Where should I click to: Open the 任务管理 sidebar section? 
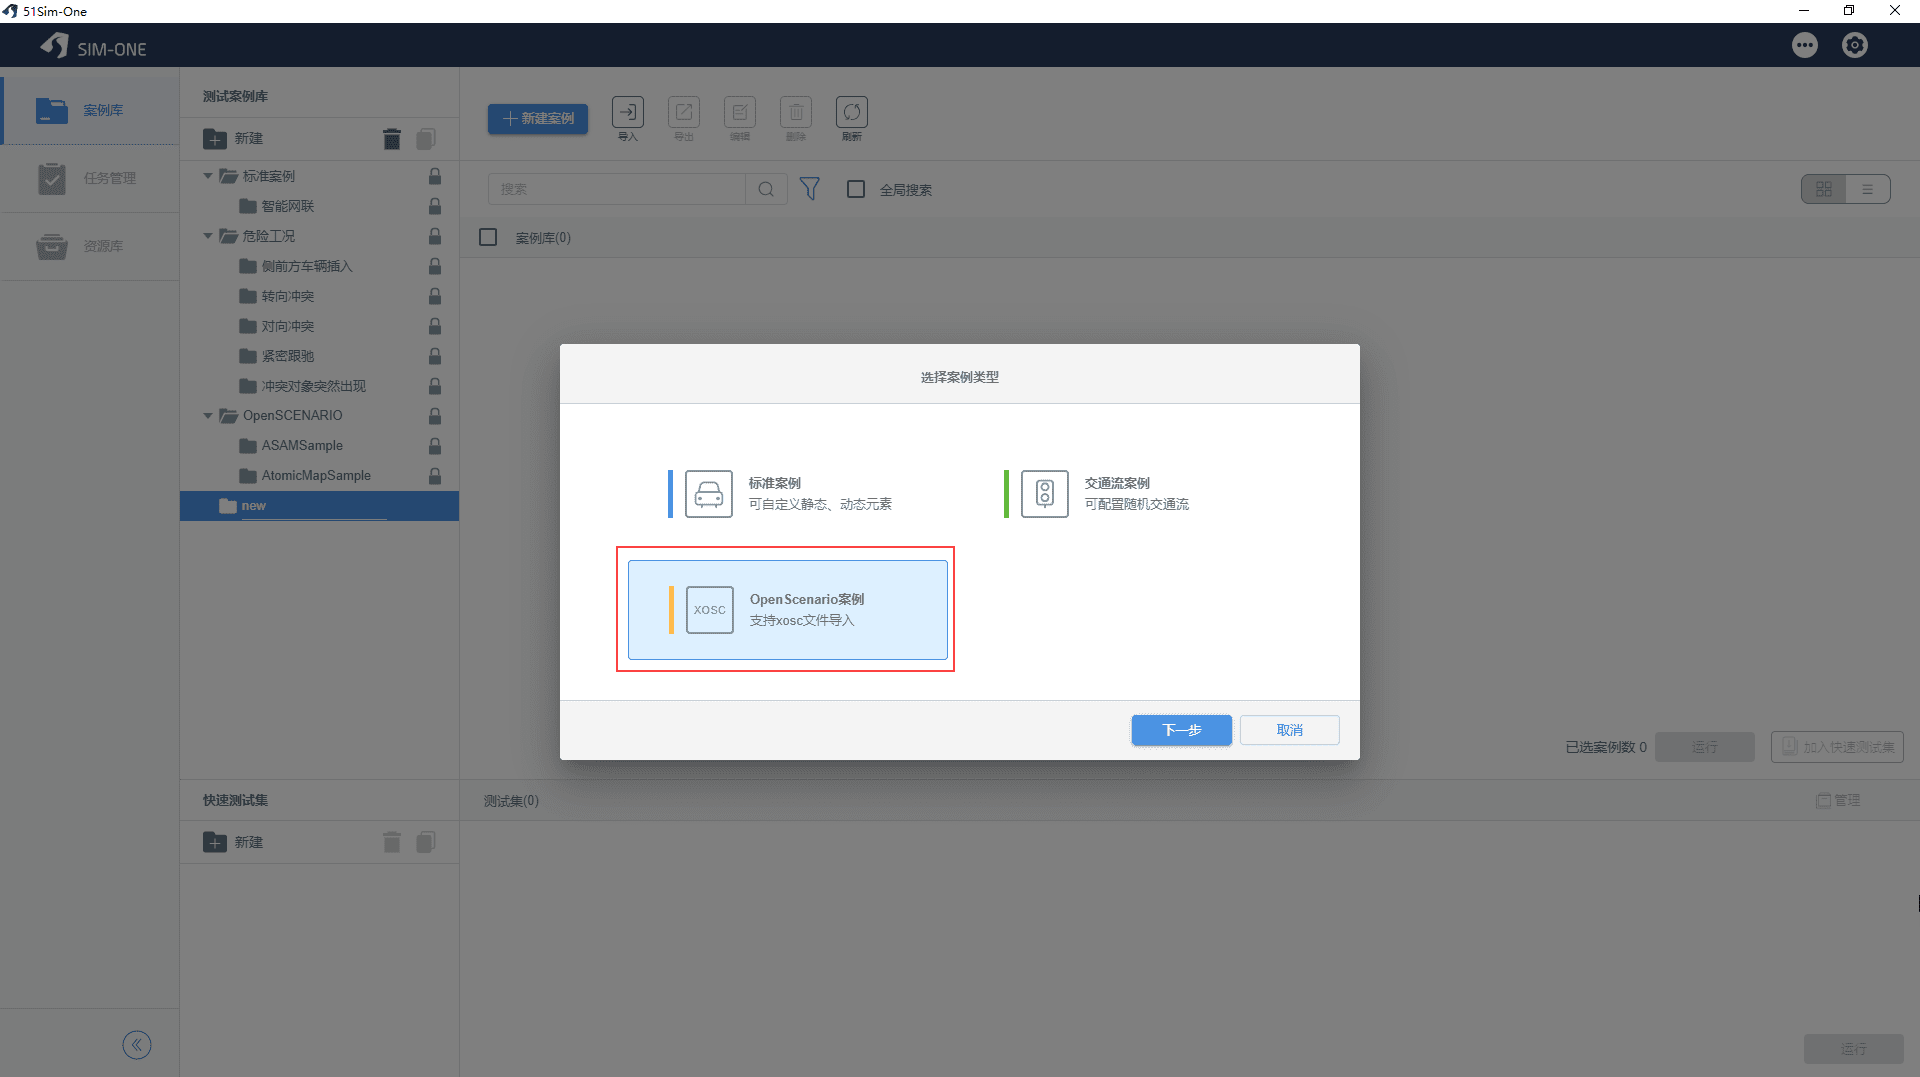coord(89,178)
